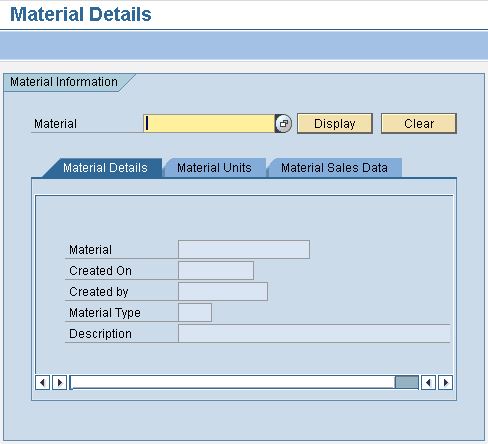Select the Description field
The width and height of the screenshot is (488, 444).
click(x=314, y=333)
